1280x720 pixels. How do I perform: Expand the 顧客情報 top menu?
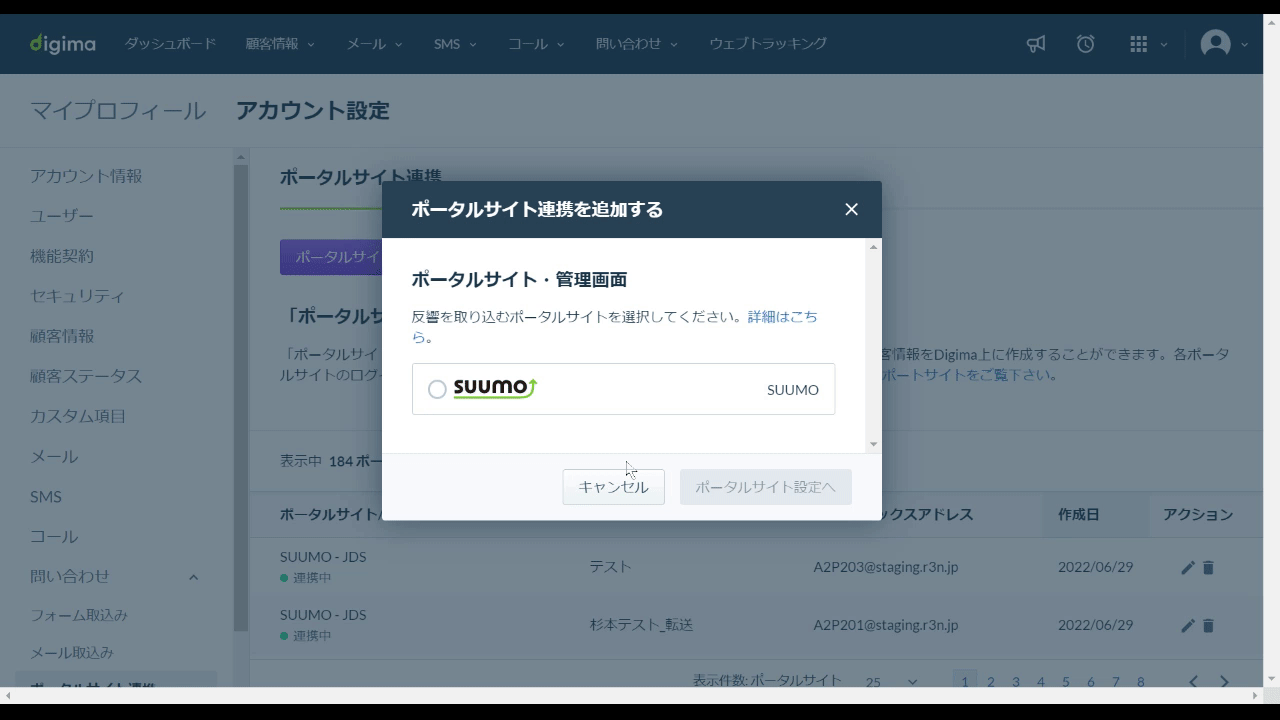coord(280,44)
